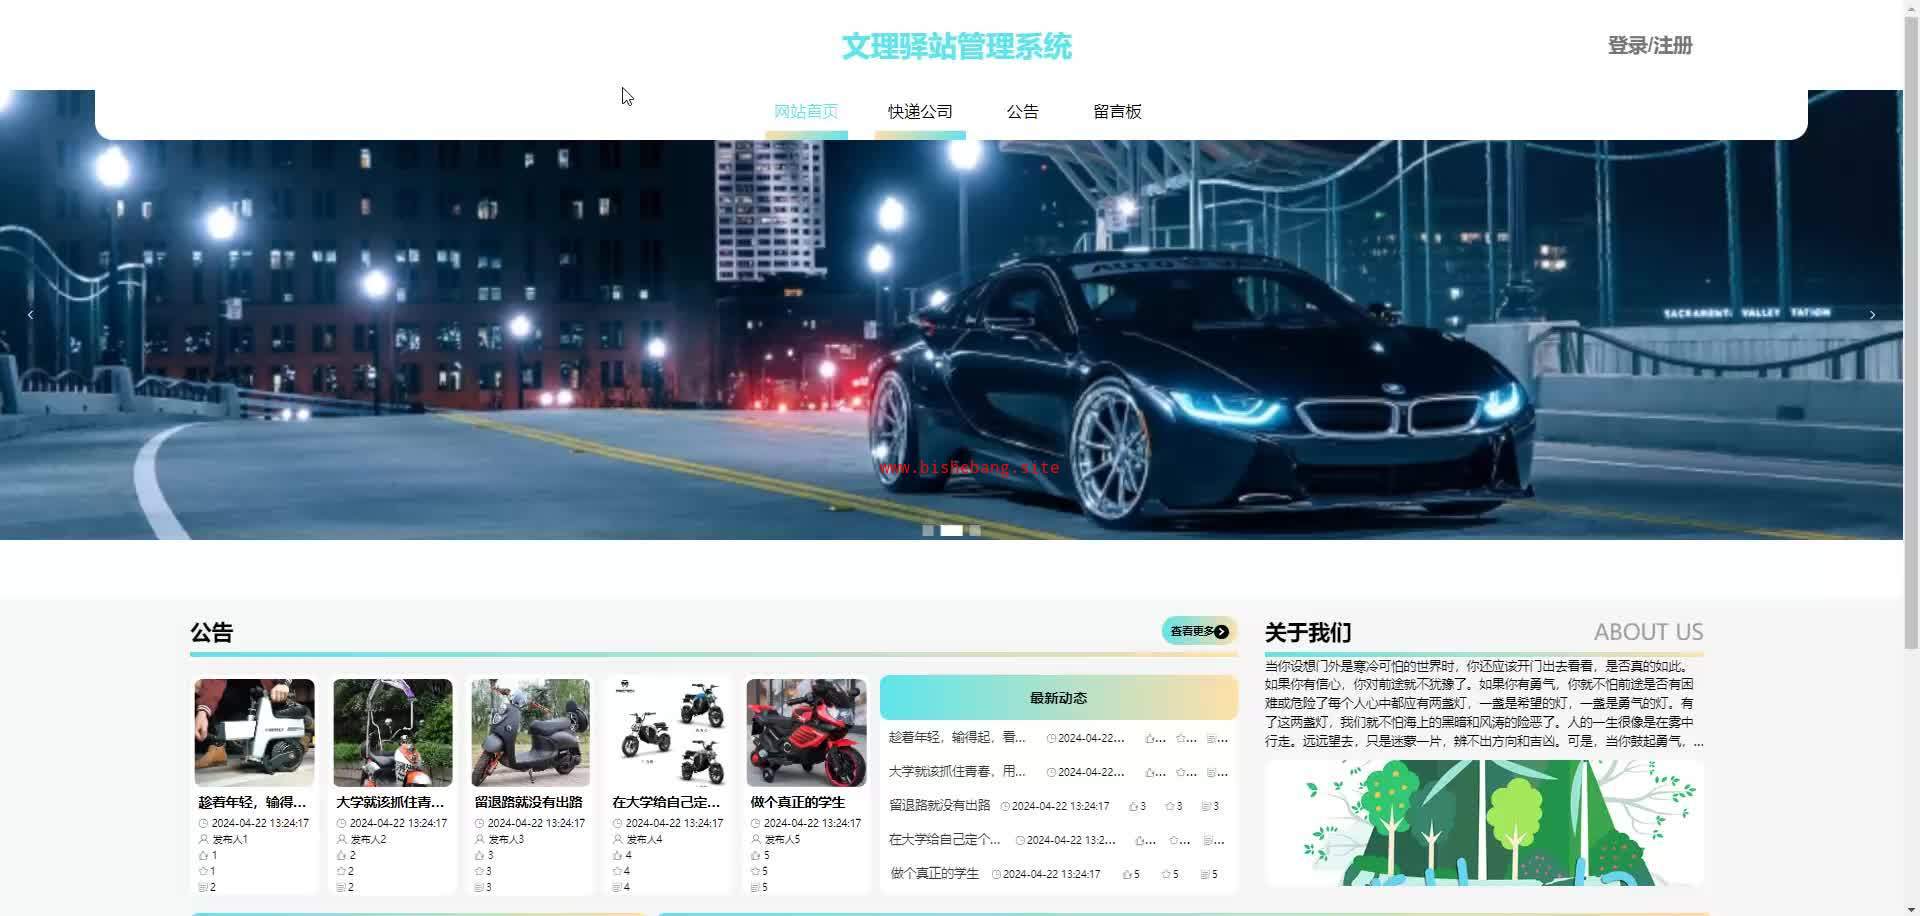Select the third carousel indicator dot
Viewport: 1920px width, 916px height.
(975, 531)
